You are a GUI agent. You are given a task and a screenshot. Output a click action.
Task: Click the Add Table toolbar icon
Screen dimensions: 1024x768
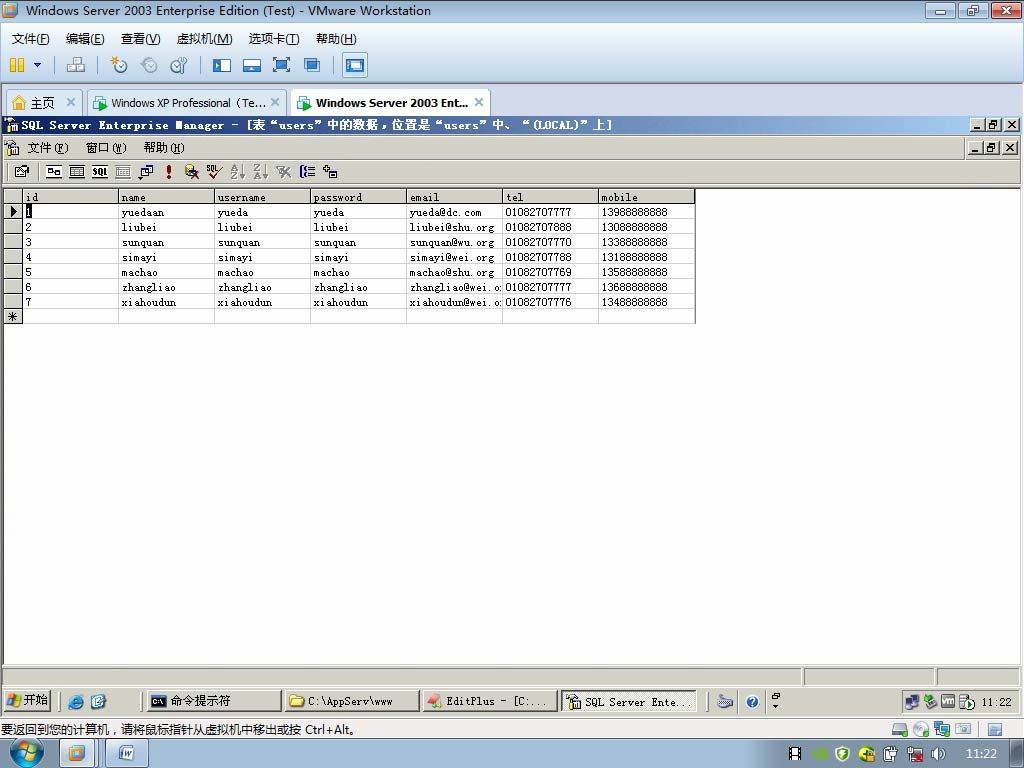330,172
